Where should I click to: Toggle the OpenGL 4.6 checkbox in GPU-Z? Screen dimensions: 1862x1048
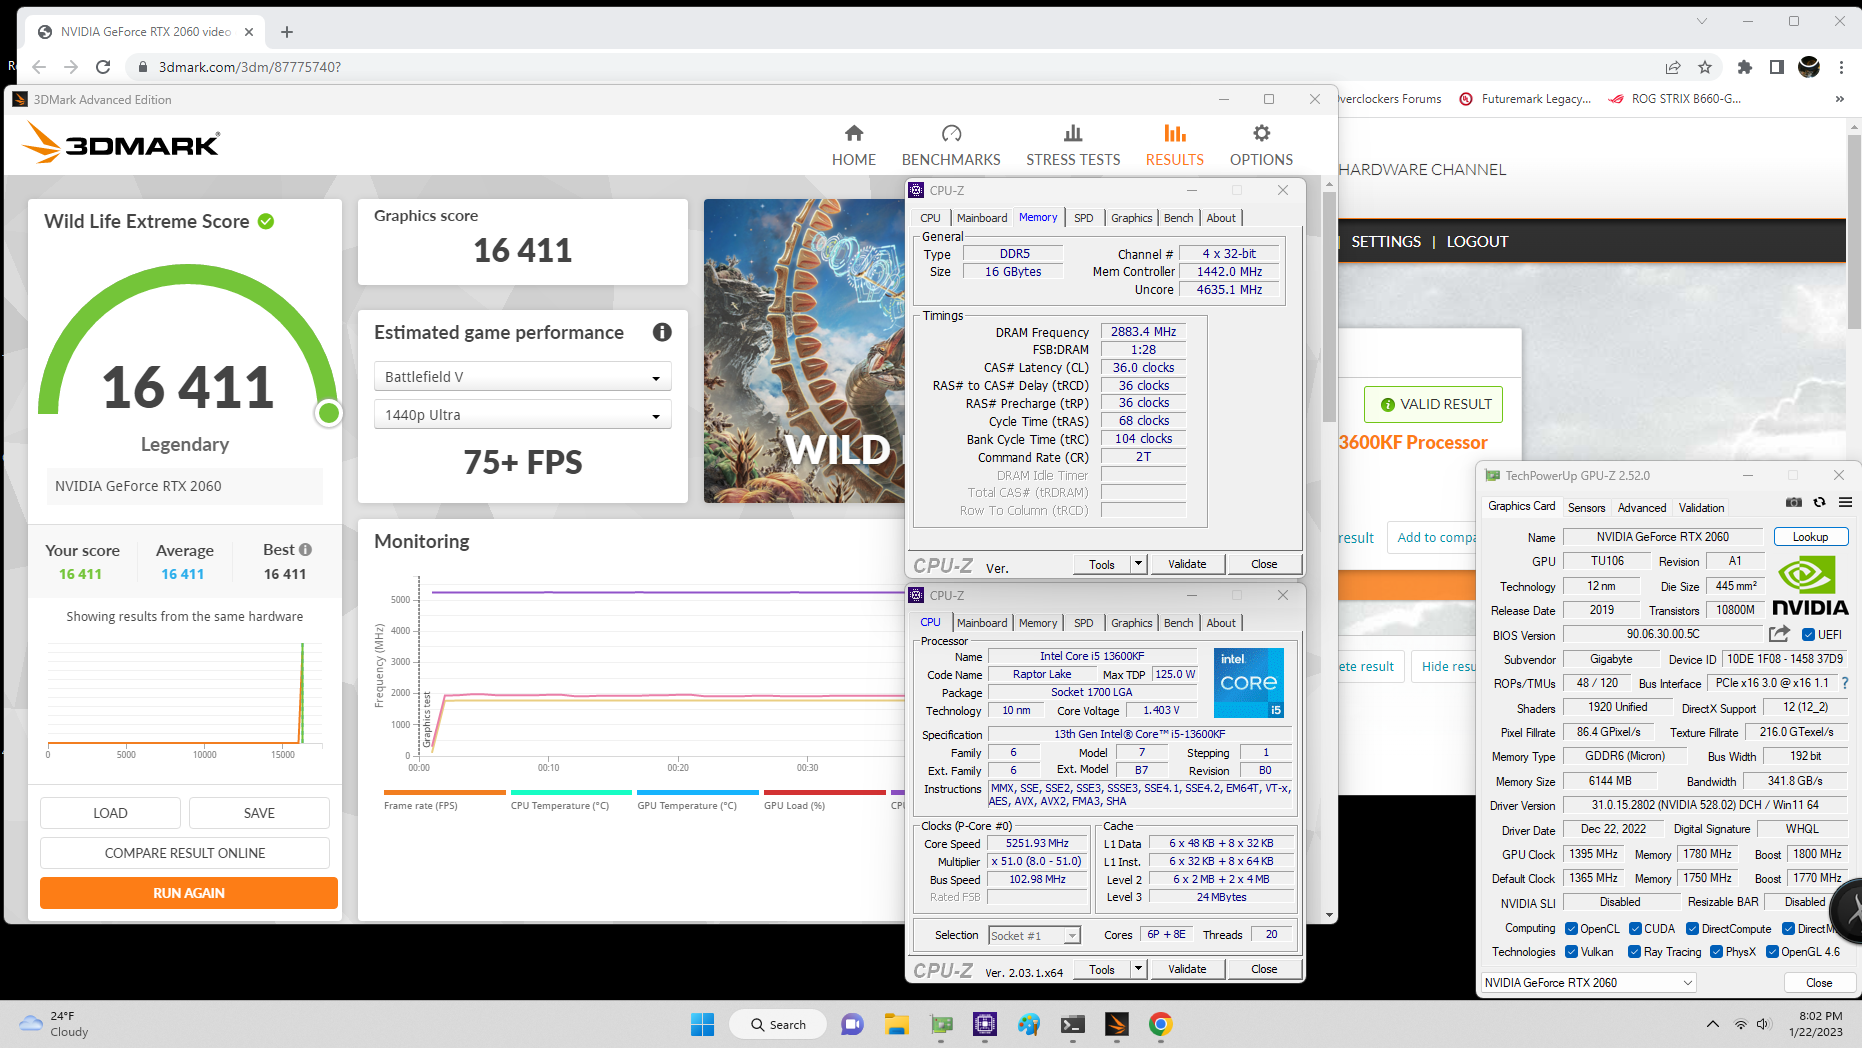coord(1772,952)
